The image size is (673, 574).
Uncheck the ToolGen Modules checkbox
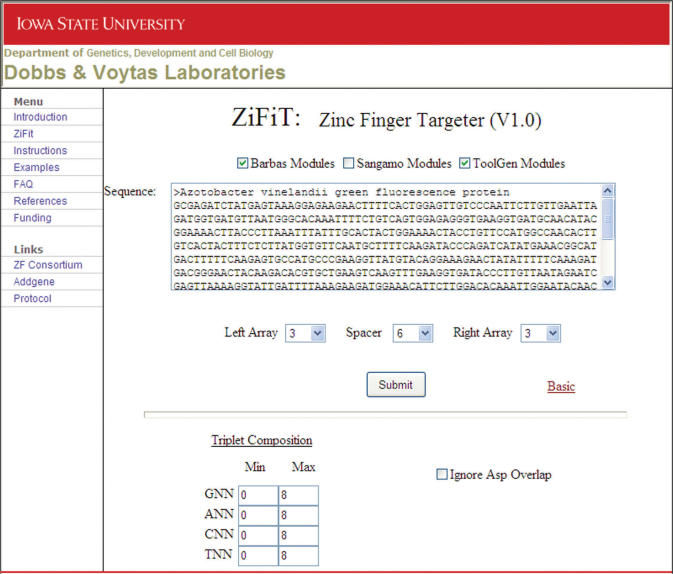464,163
